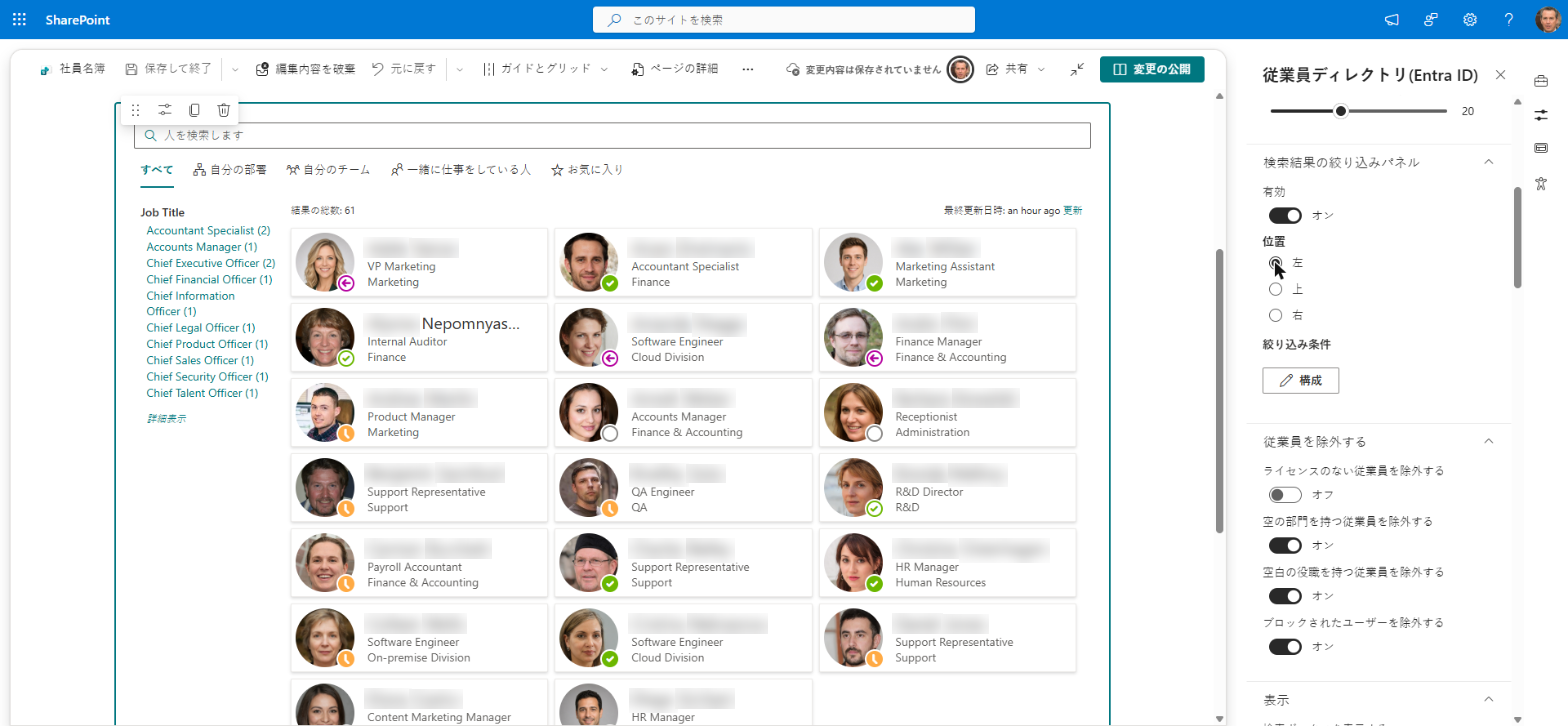Open the sliders properties icon in right rail
The image size is (1568, 726).
pos(1541,114)
